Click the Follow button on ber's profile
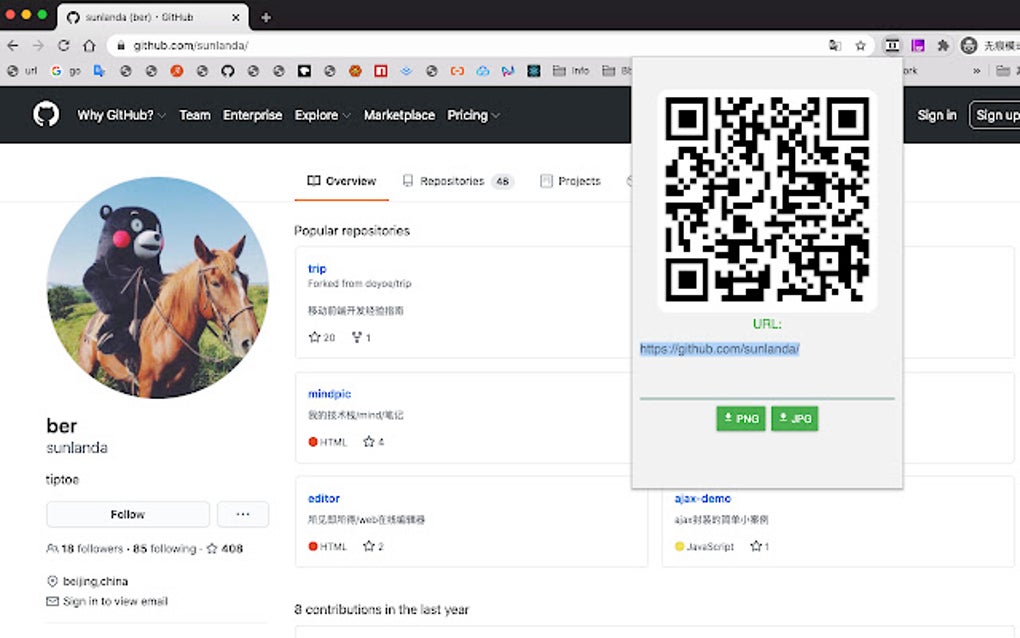This screenshot has height=638, width=1020. [x=127, y=514]
